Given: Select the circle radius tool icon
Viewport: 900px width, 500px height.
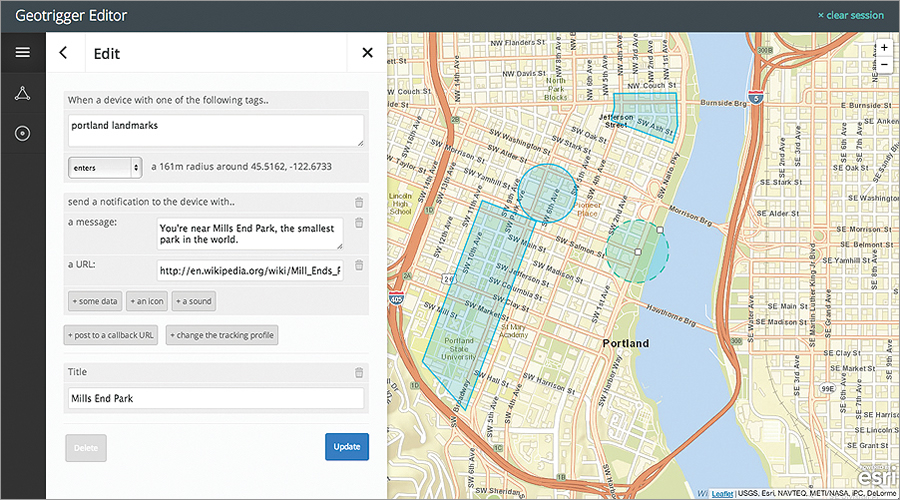Looking at the screenshot, I should click(22, 134).
